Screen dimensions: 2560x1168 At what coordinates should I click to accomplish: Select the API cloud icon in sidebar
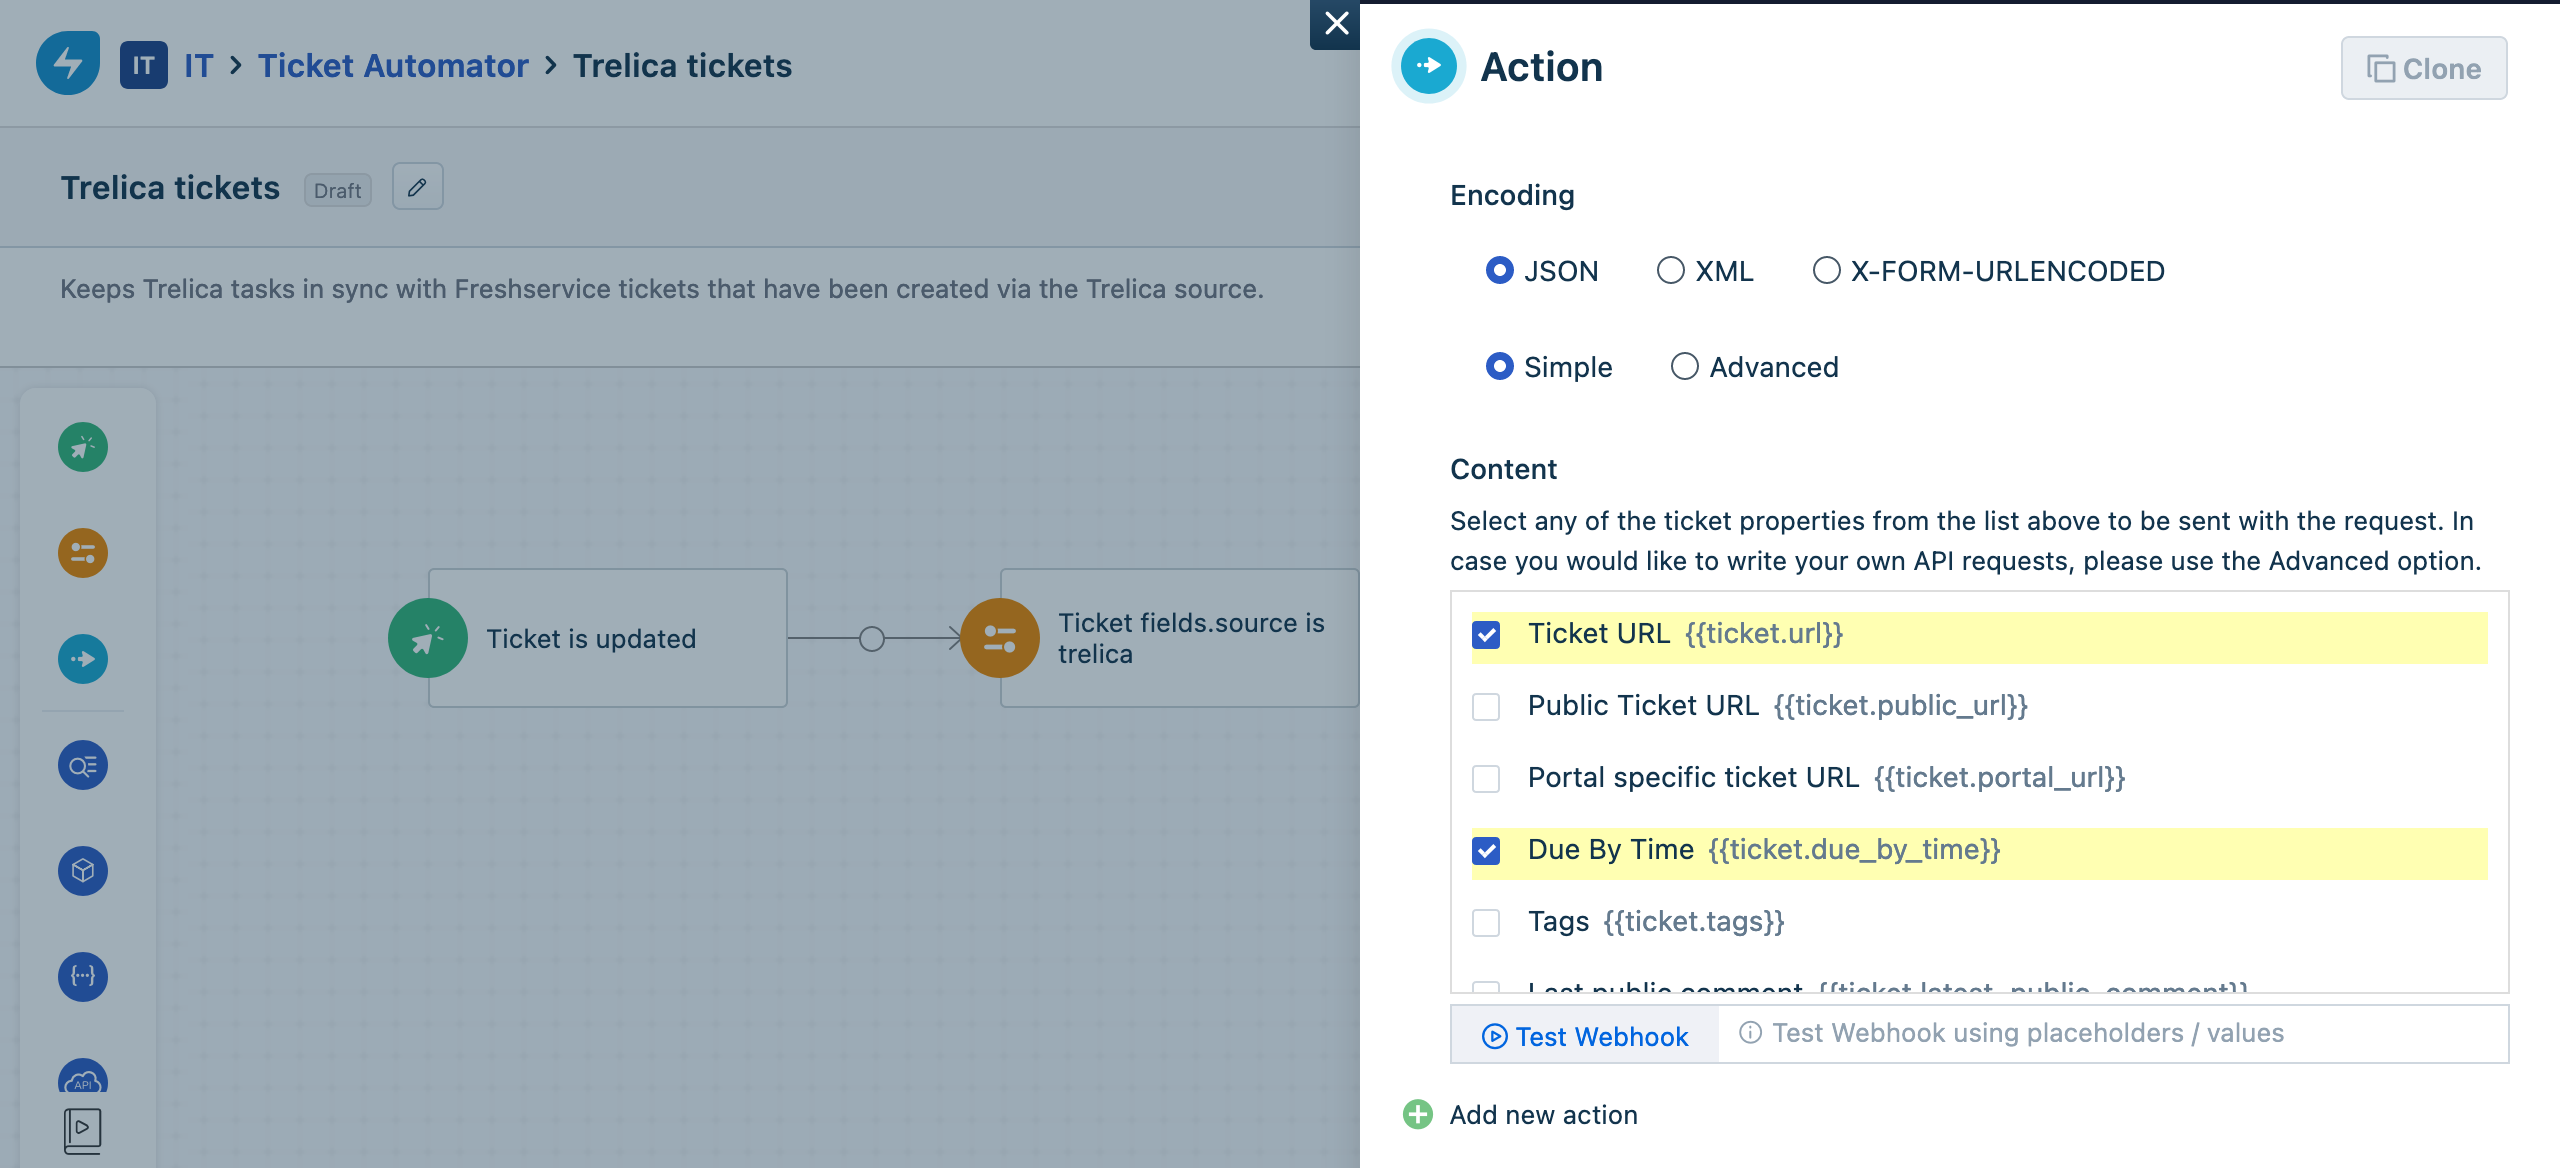(83, 1078)
